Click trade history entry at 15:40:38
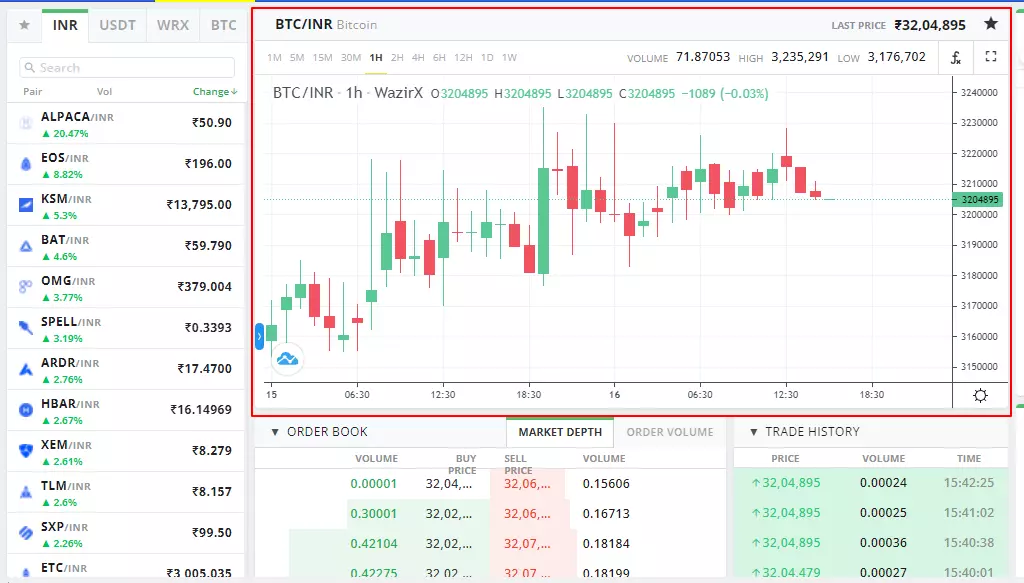Image resolution: width=1024 pixels, height=583 pixels. (x=872, y=543)
